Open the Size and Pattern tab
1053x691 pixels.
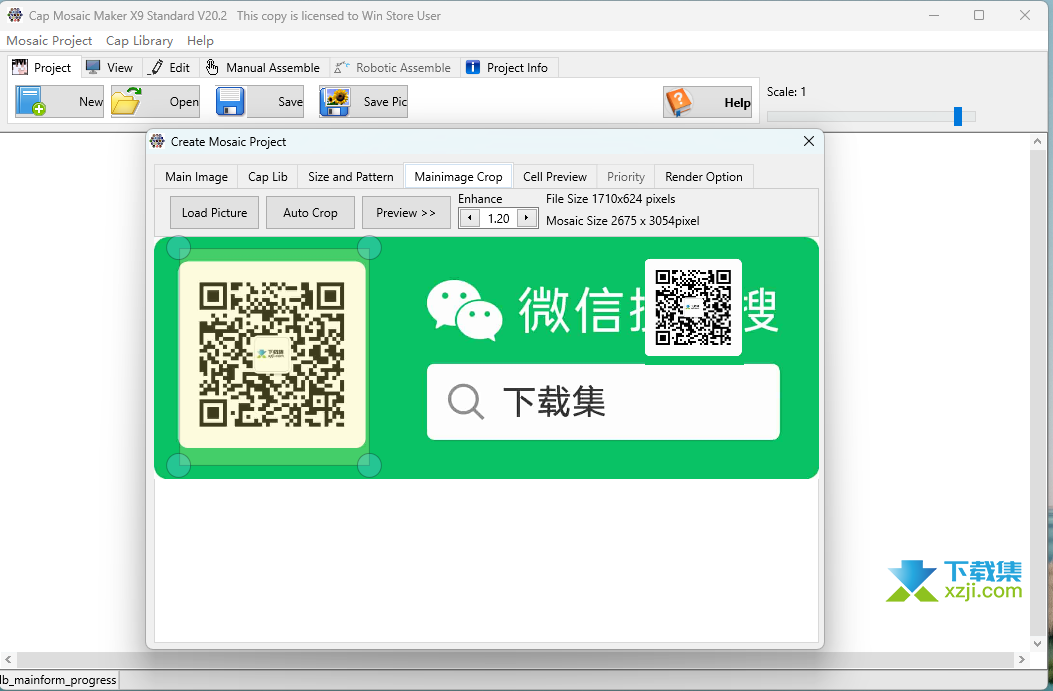pyautogui.click(x=351, y=177)
